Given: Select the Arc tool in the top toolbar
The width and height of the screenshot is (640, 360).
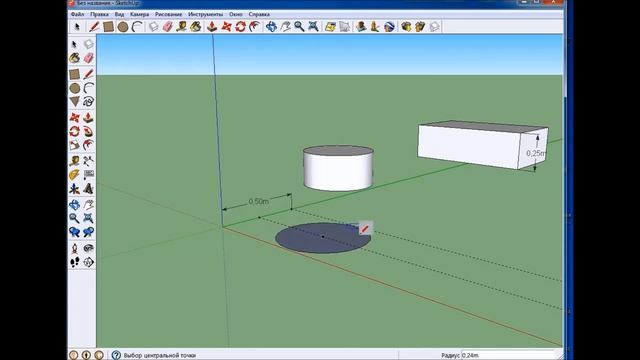Looking at the screenshot, I should coord(137,27).
